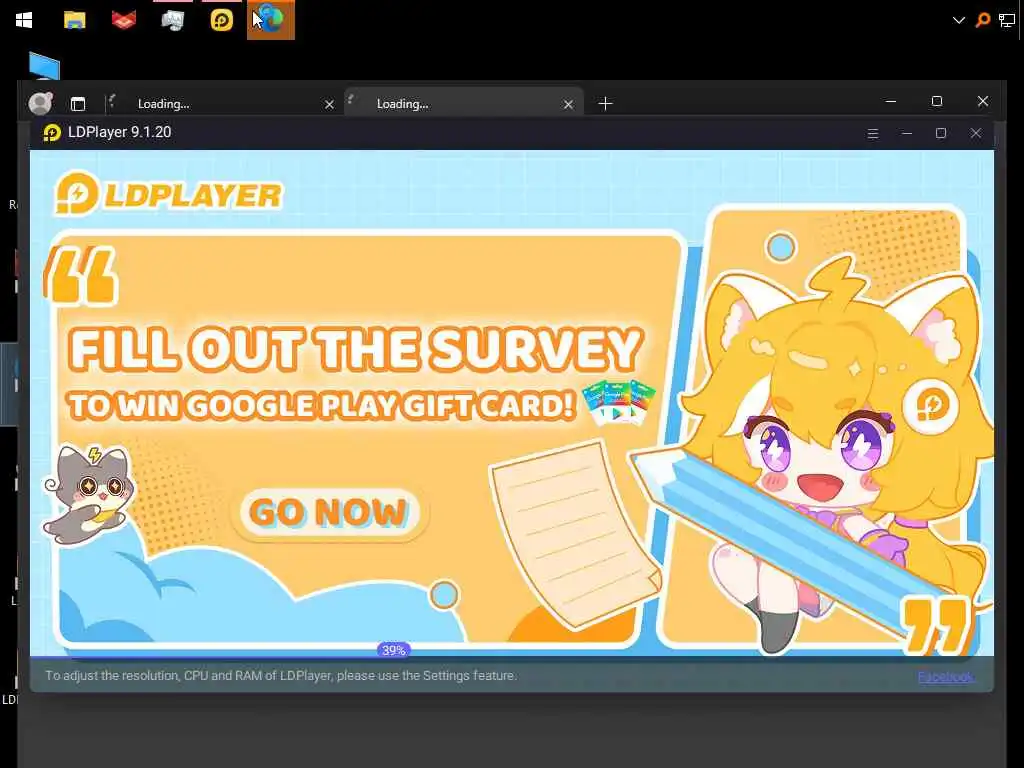Open File Explorer from the taskbar

tap(74, 20)
